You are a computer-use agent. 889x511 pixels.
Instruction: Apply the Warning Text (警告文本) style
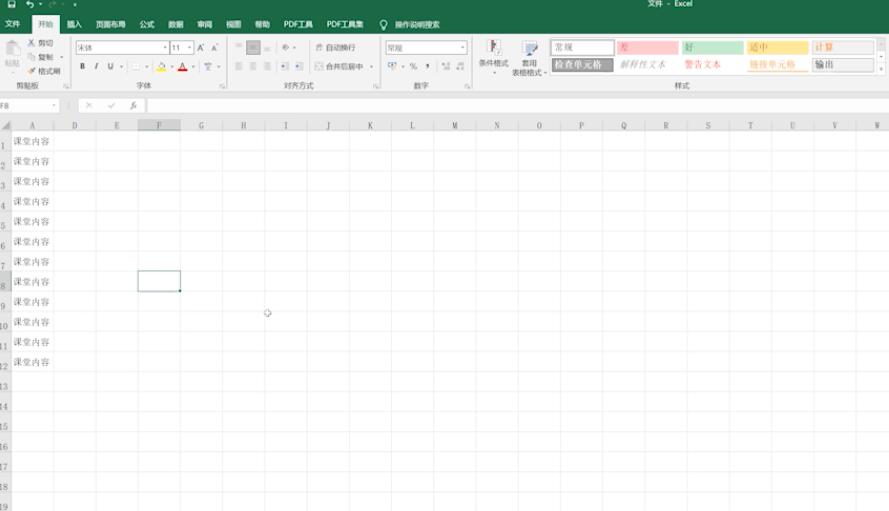(712, 65)
